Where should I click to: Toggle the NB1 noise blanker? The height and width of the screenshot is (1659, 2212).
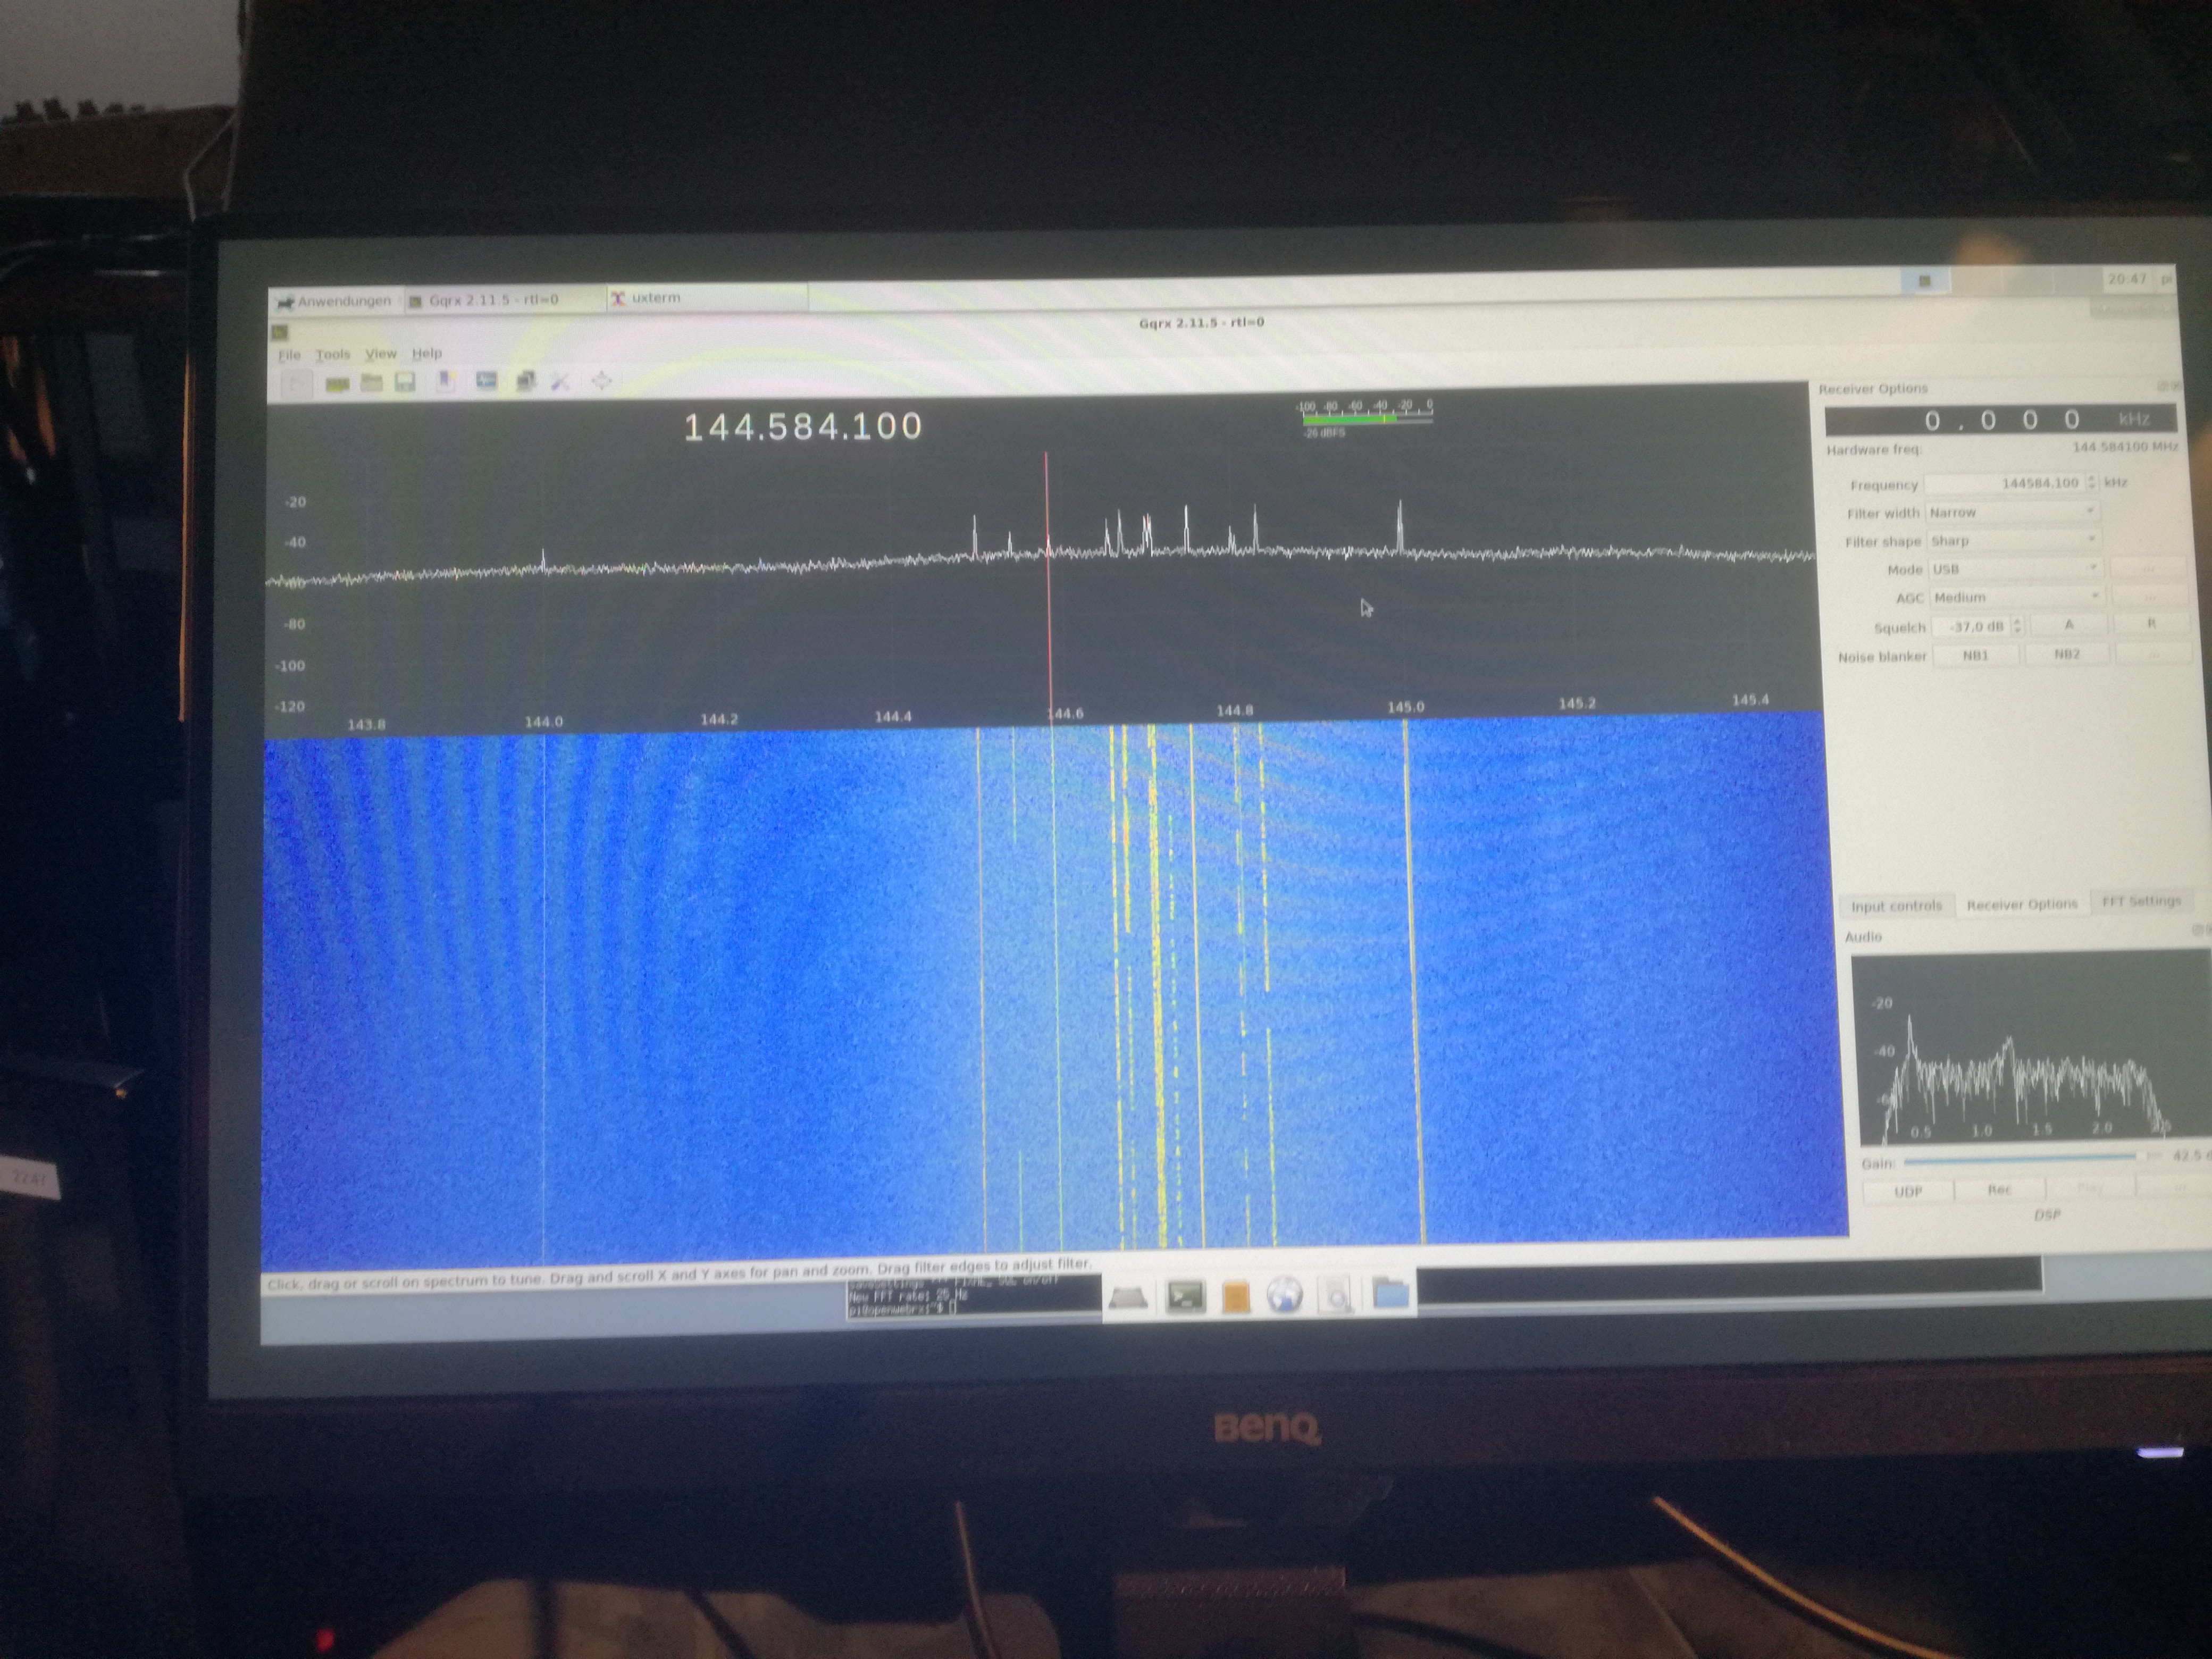click(x=1975, y=655)
